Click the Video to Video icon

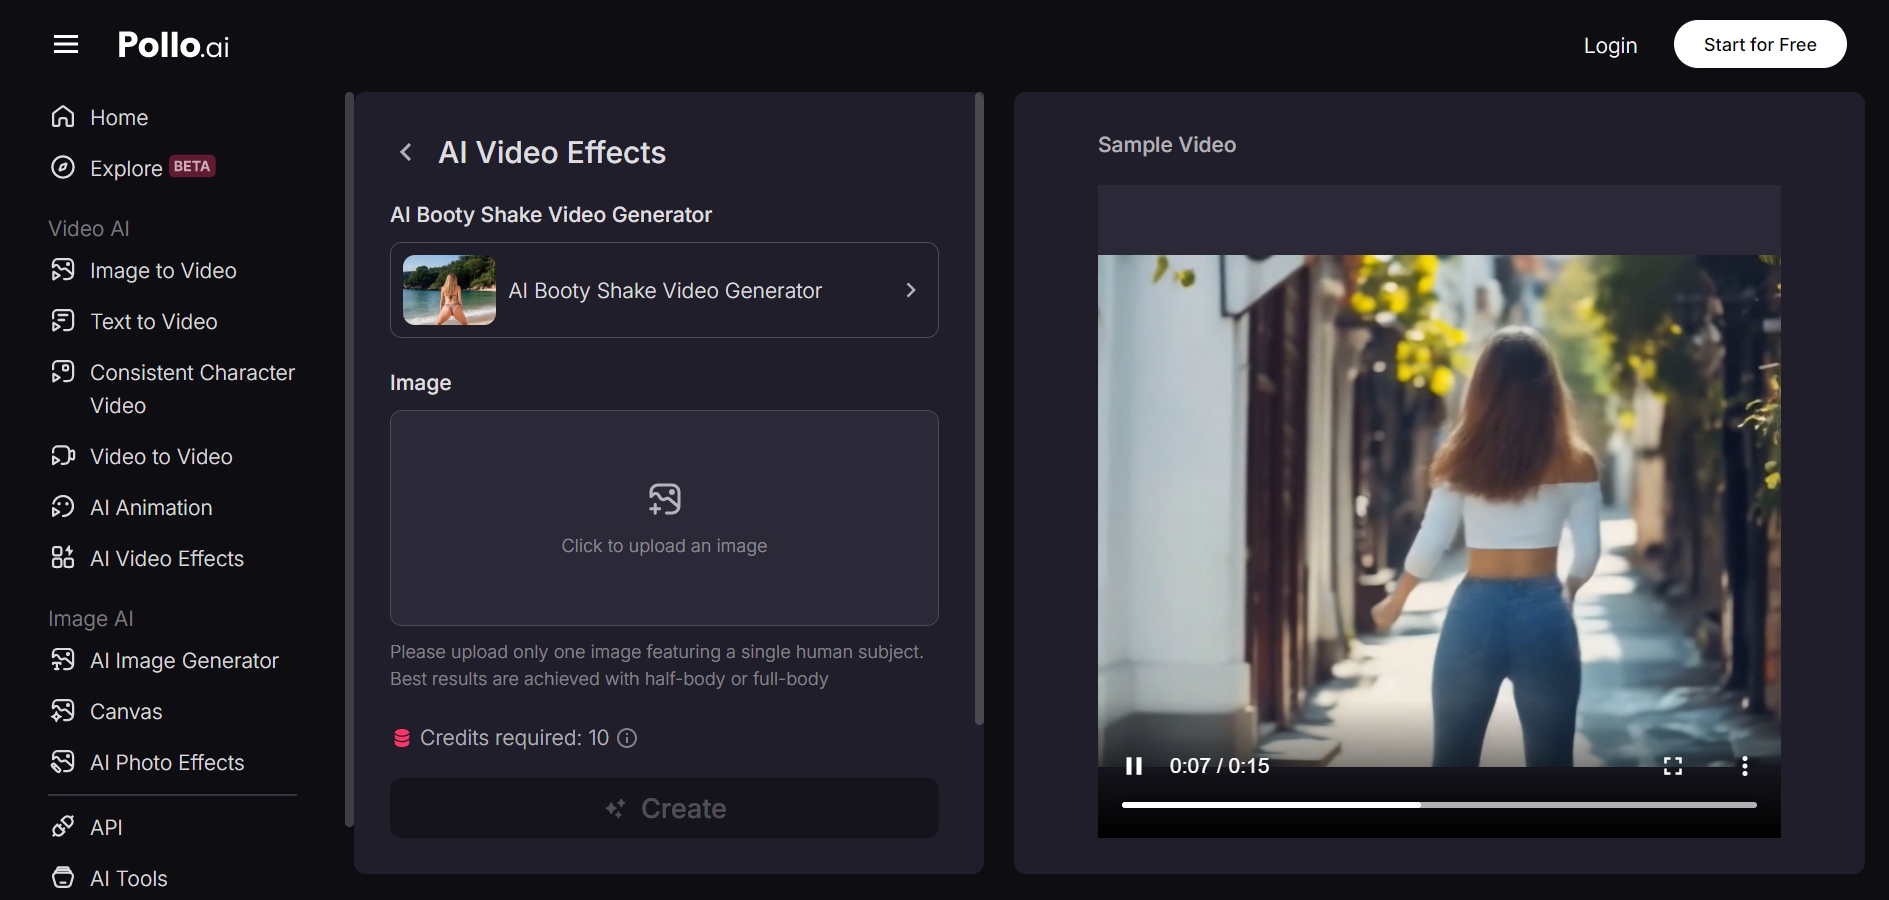[x=63, y=456]
